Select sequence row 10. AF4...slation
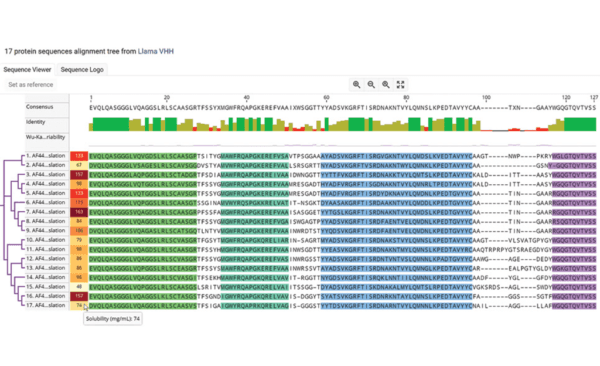 click(45, 240)
